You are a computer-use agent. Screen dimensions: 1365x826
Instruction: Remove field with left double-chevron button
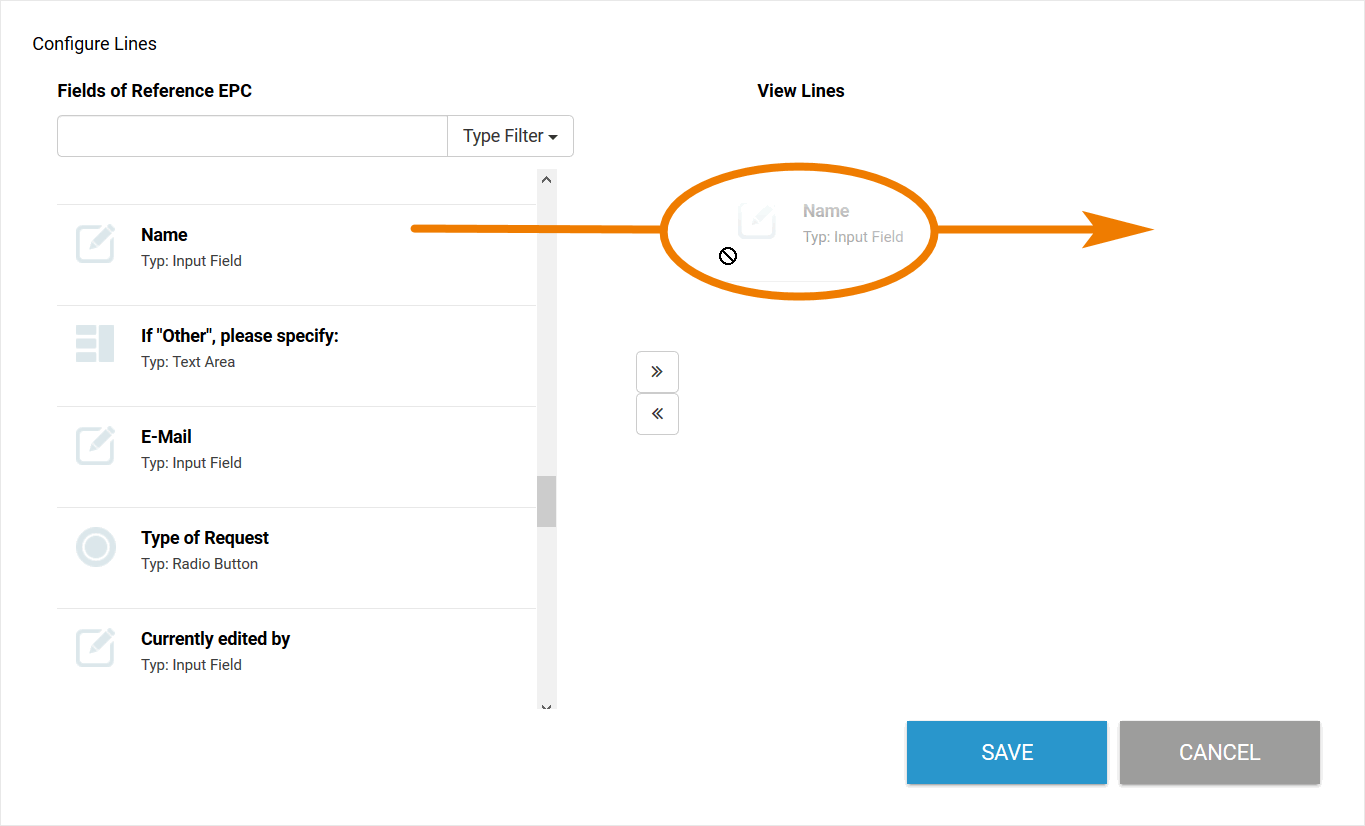(657, 414)
